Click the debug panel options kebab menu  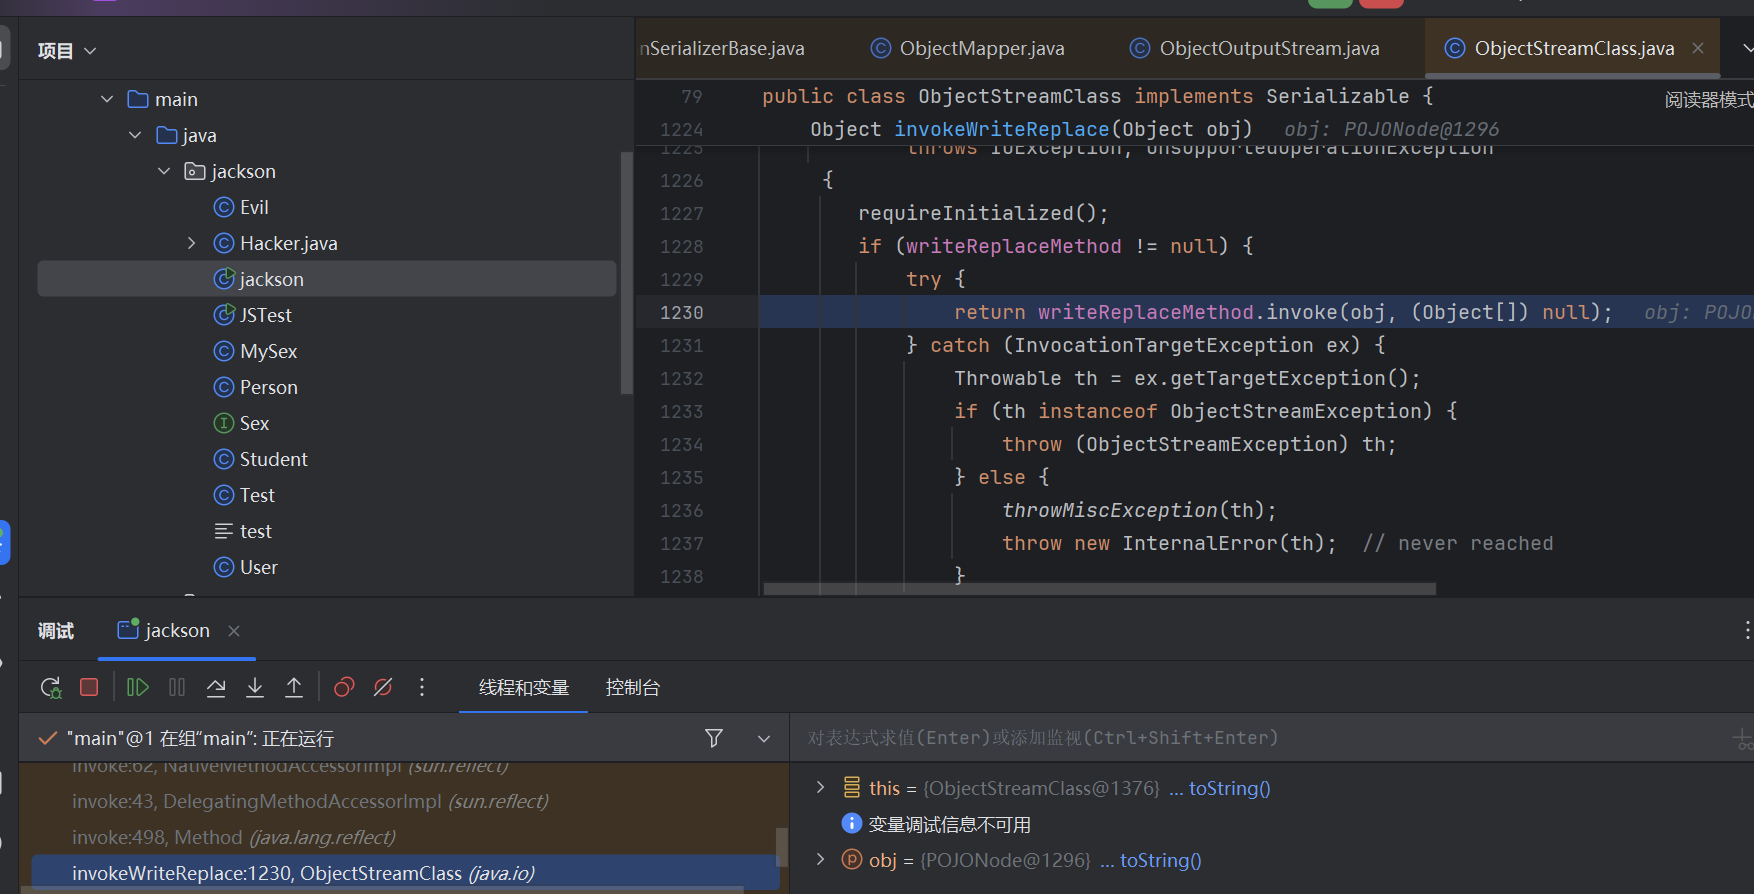1746,630
